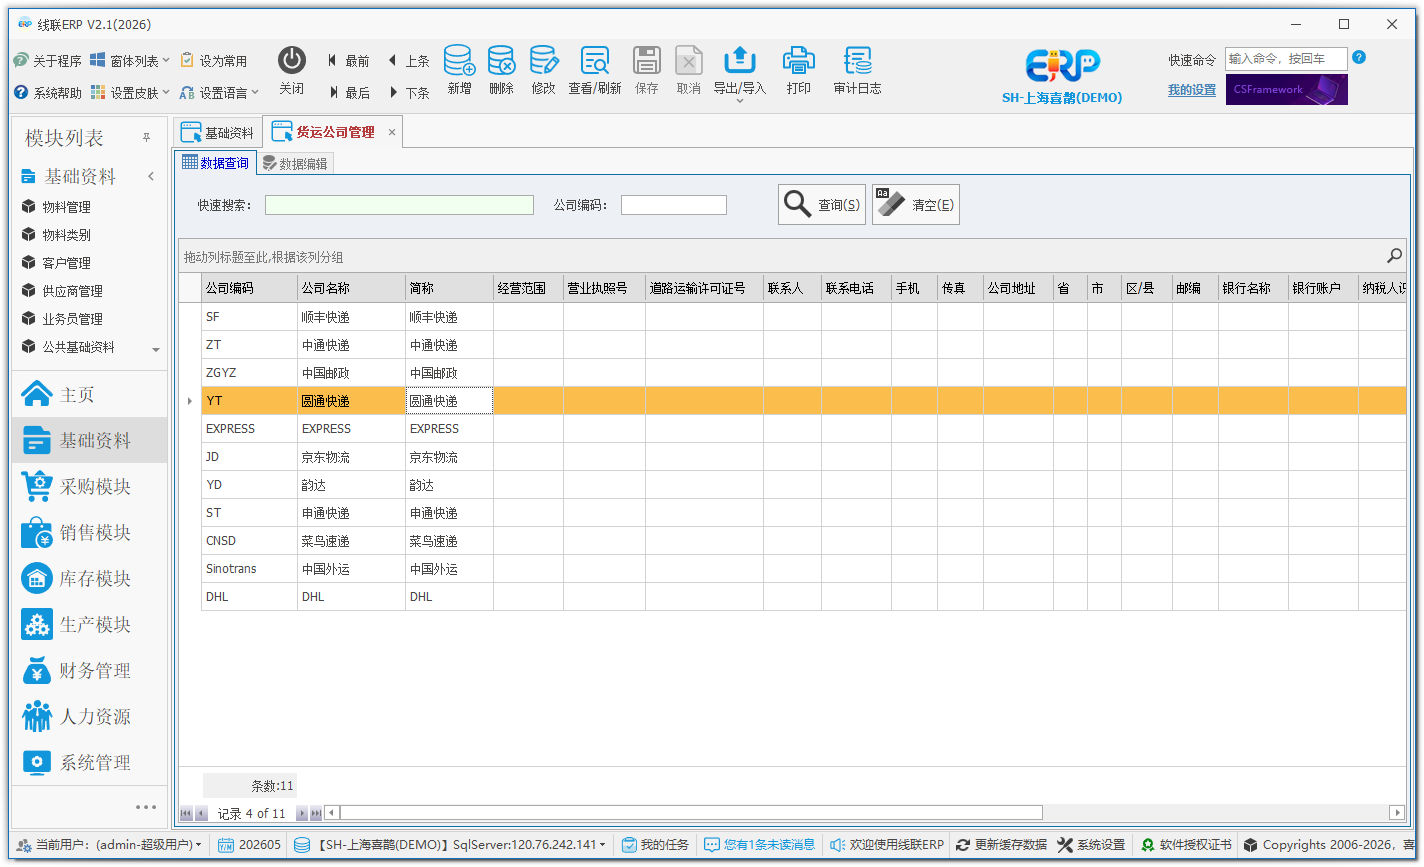
Task: Click the sidebar overflow dots button
Action: pyautogui.click(x=146, y=807)
